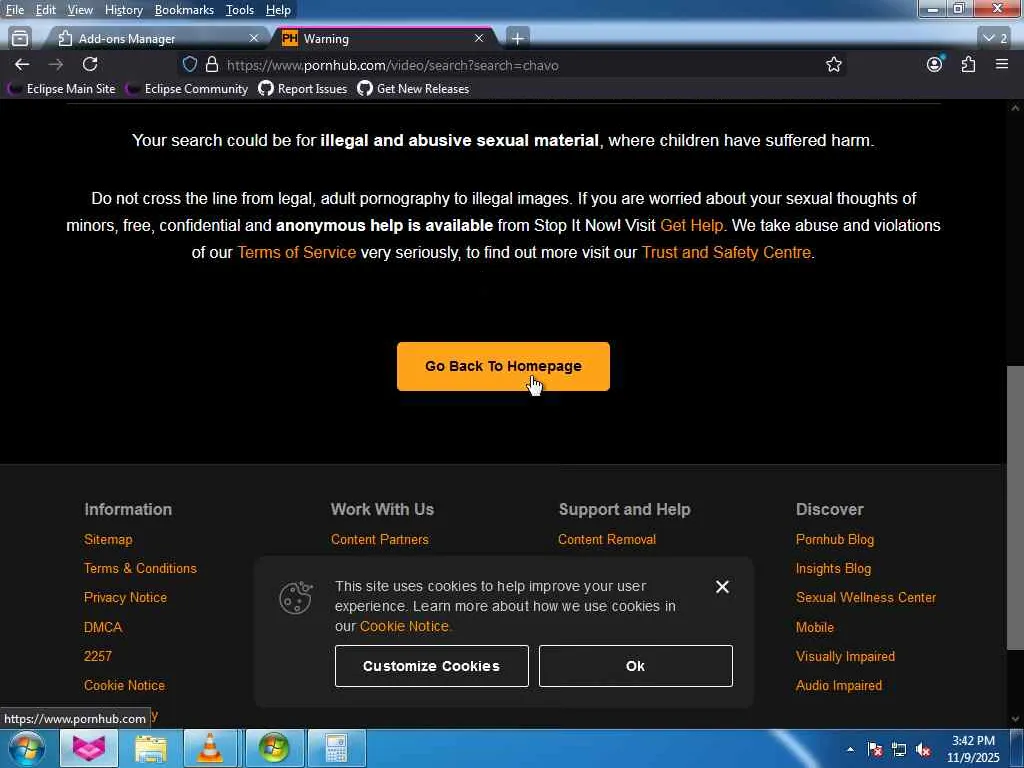Open the calculator icon in taskbar
Screen dimensions: 1024x768
click(x=336, y=749)
